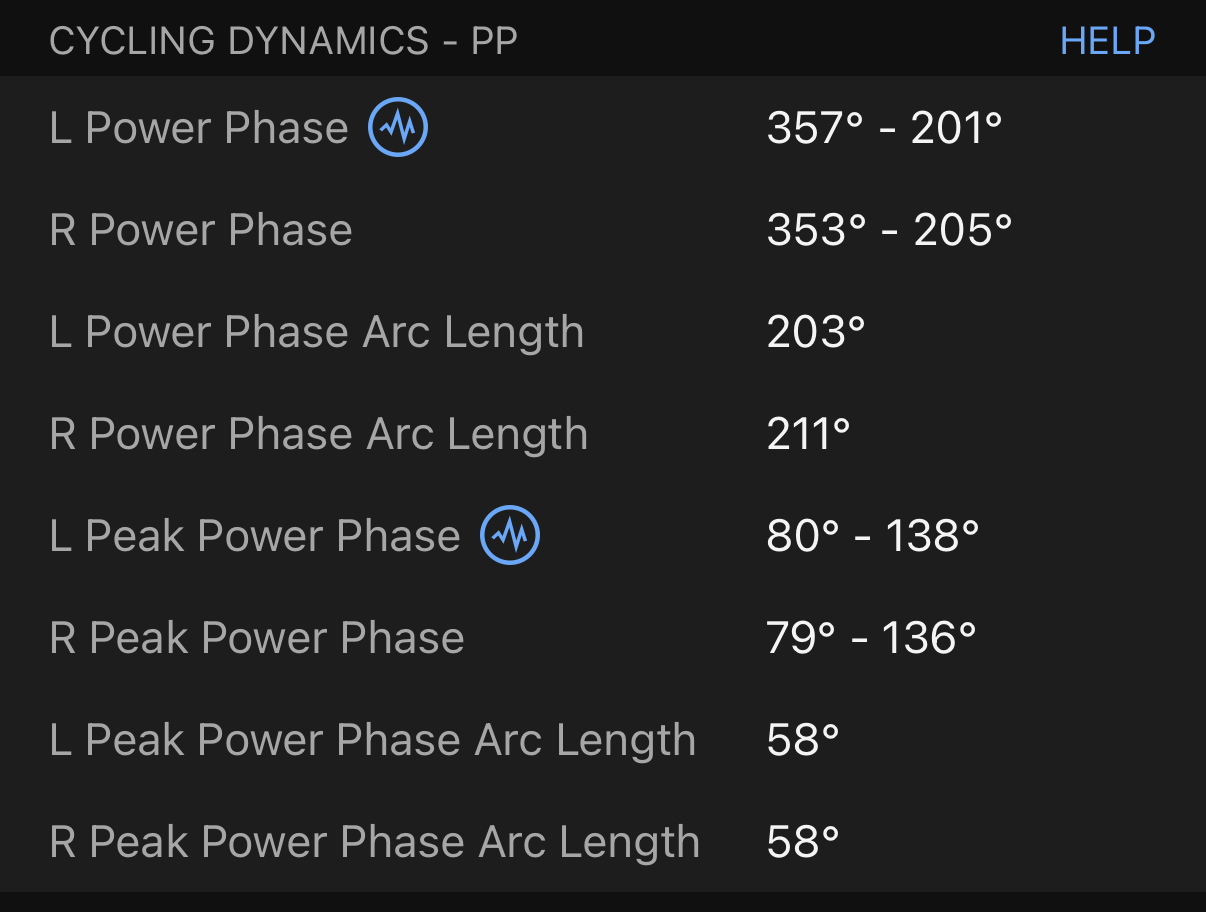
Task: Tap the chart icon beside L Power Phase
Action: point(398,128)
